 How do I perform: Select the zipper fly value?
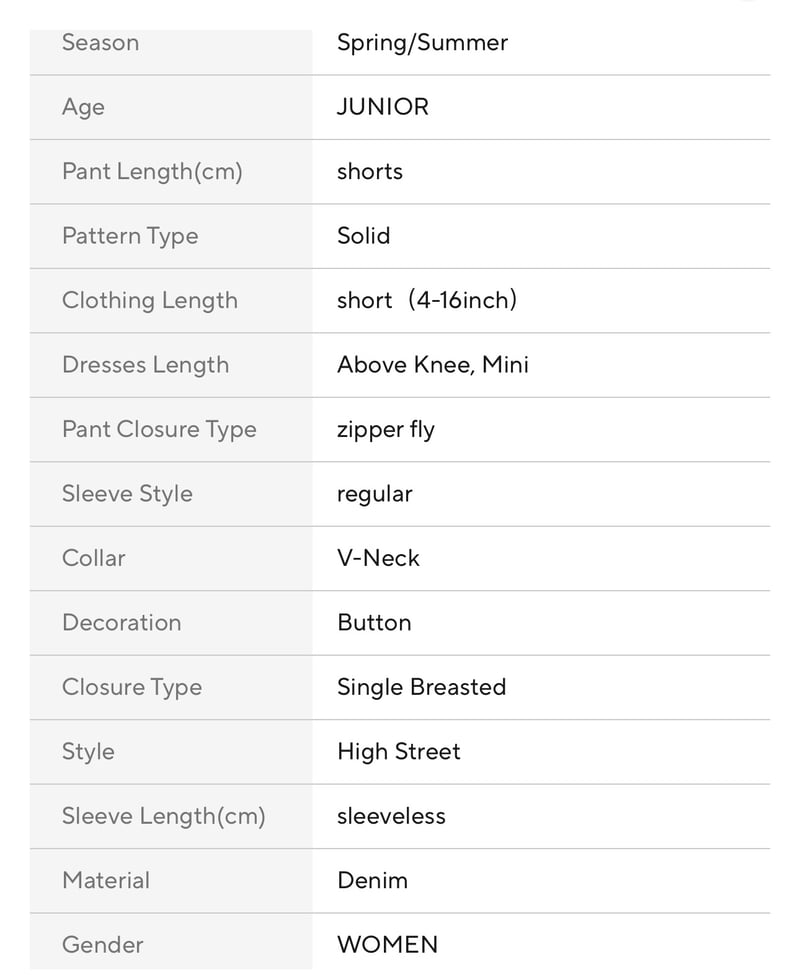[x=386, y=430]
